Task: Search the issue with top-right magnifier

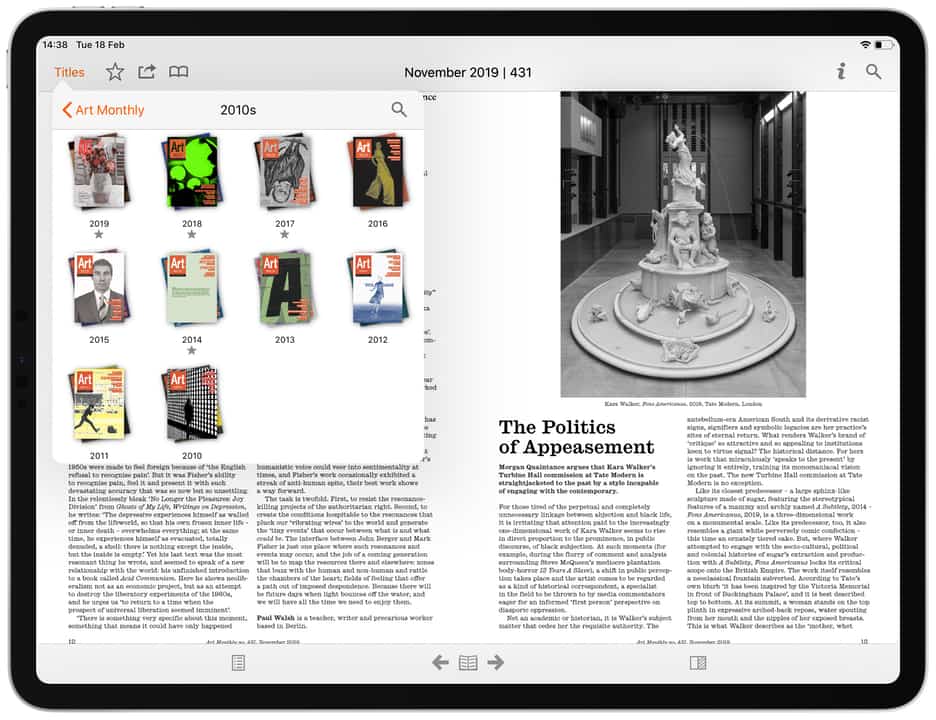Action: click(x=874, y=72)
